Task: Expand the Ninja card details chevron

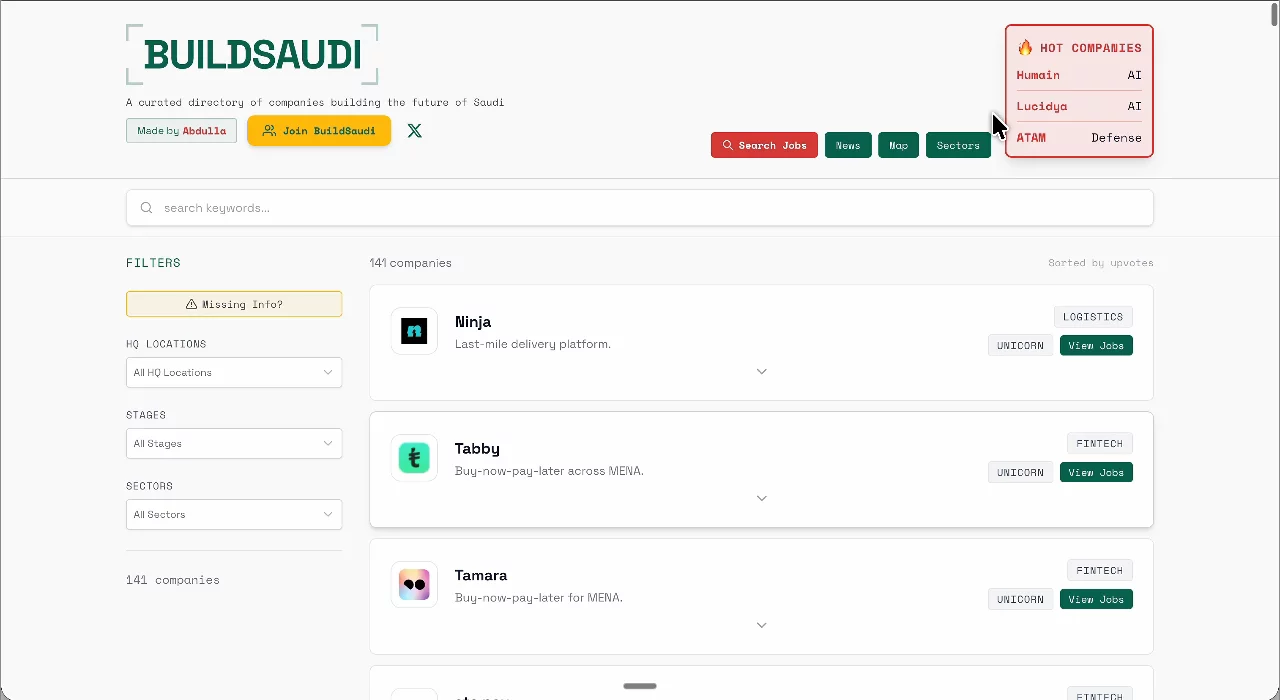Action: point(761,371)
